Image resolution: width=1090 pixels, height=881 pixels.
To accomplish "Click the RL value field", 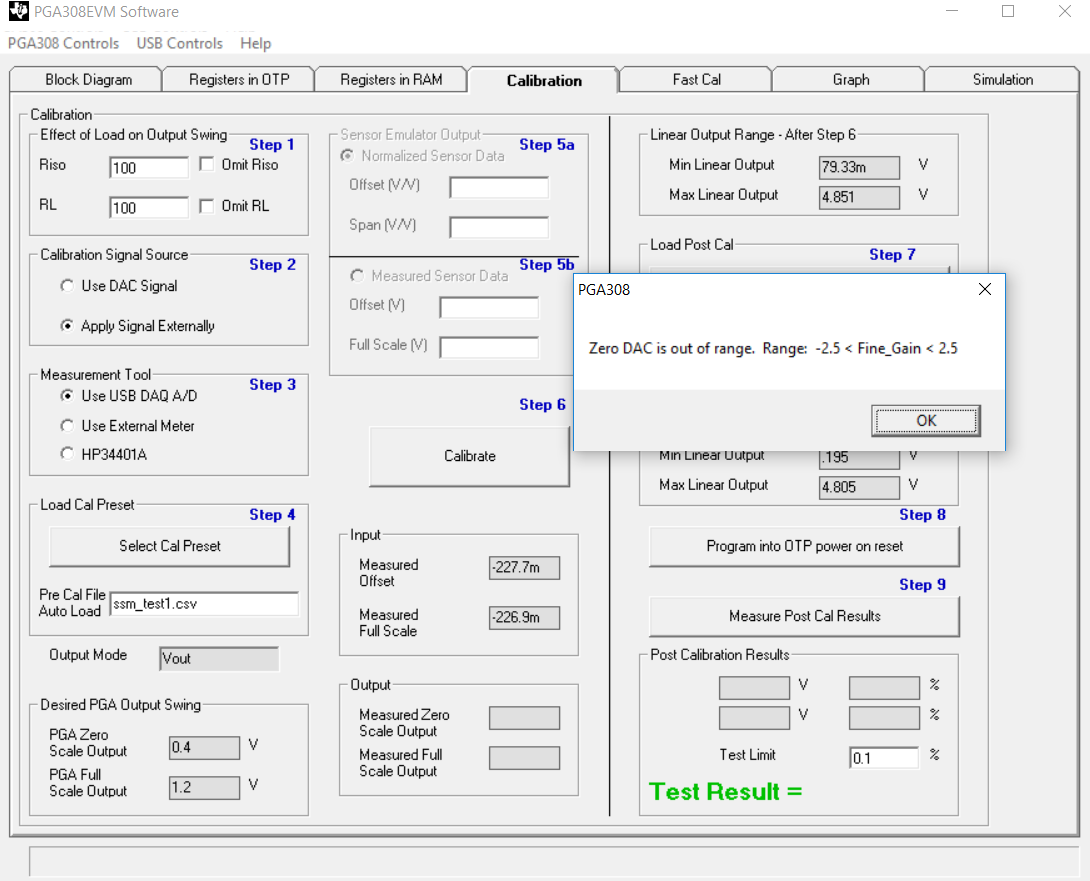I will [x=149, y=207].
